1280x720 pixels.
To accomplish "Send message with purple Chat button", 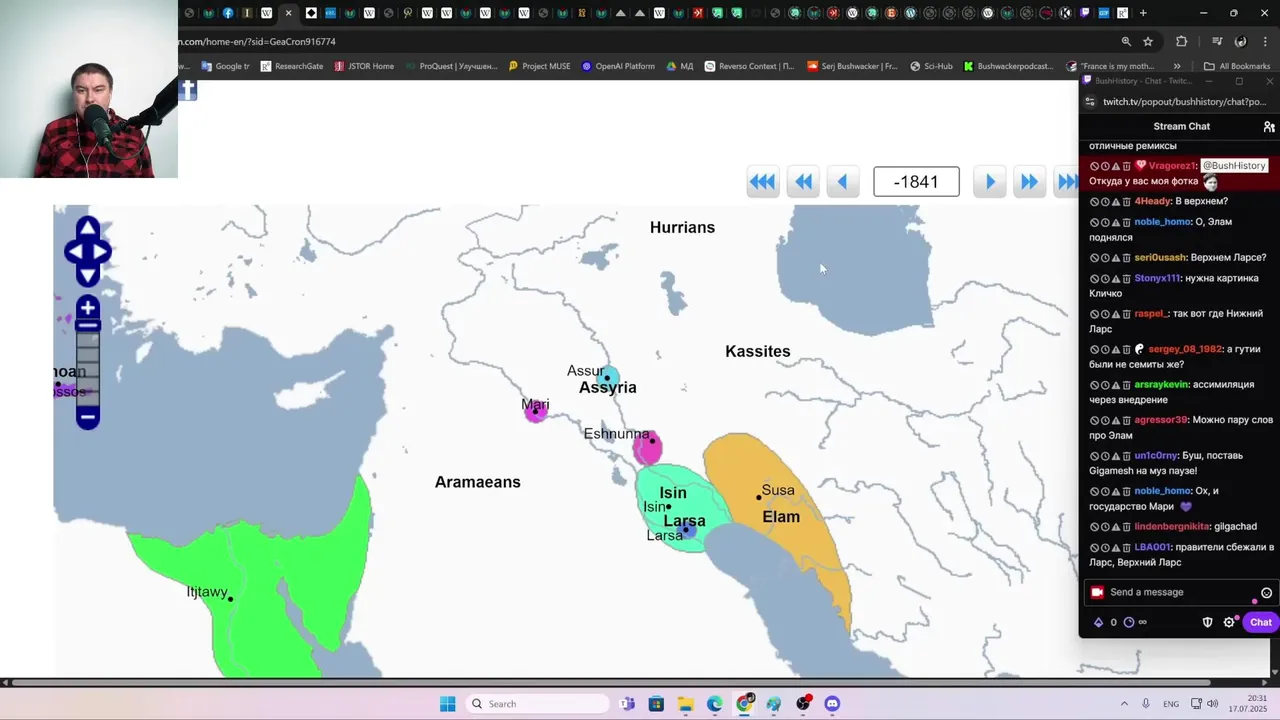I will point(1260,622).
